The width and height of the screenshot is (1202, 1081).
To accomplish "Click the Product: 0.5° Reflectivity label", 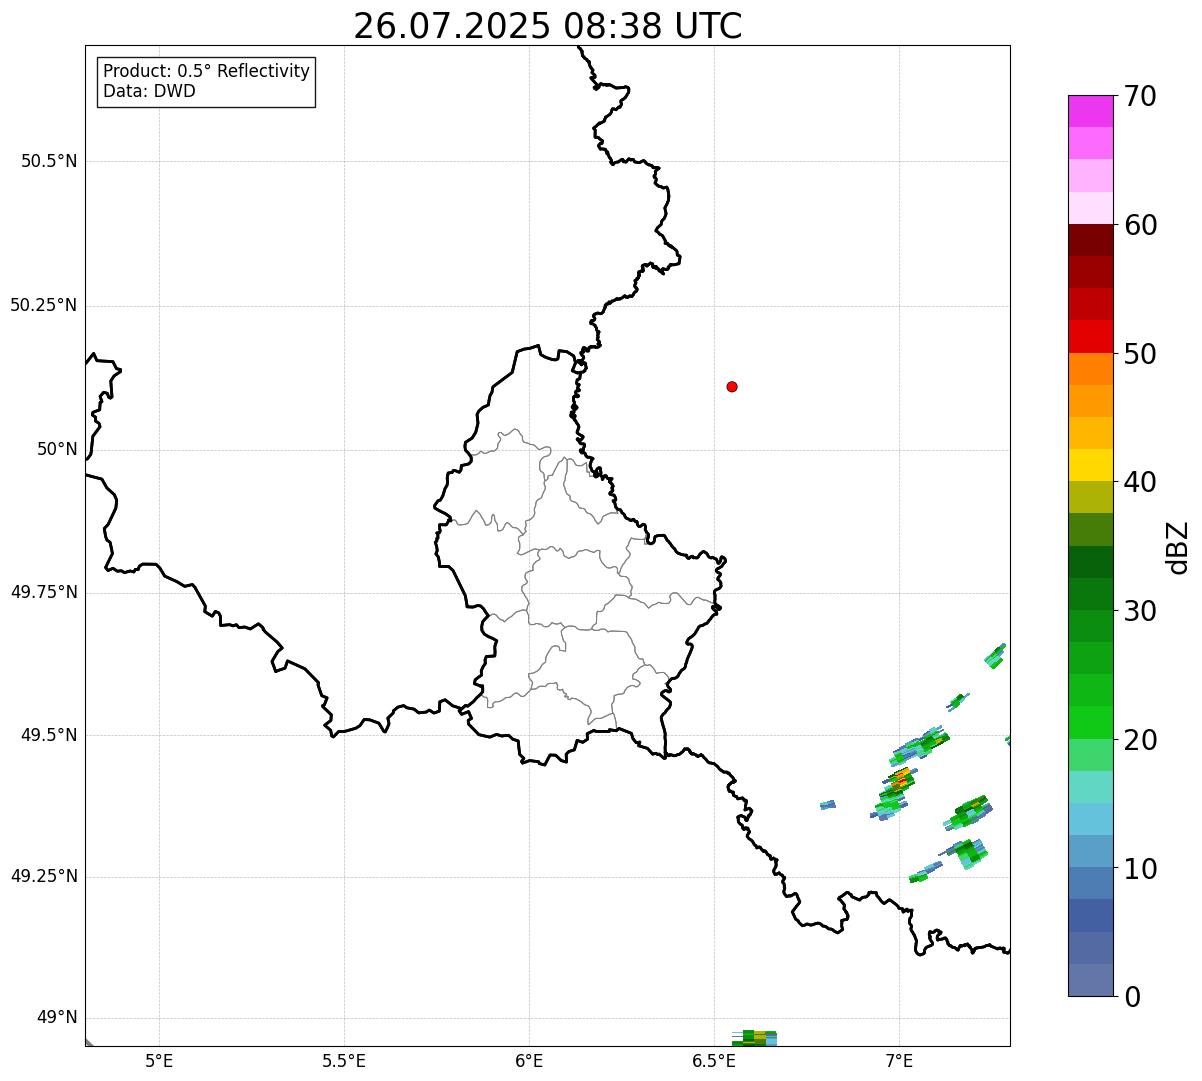I will [x=207, y=72].
